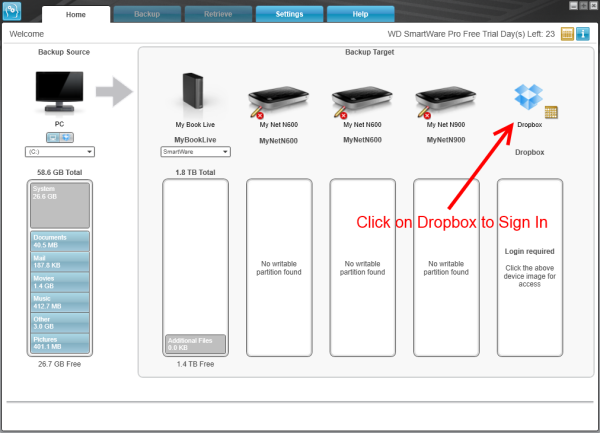Screen dimensions: 600x433
Task: Click "Click the above device image for access"
Action: coord(530,276)
